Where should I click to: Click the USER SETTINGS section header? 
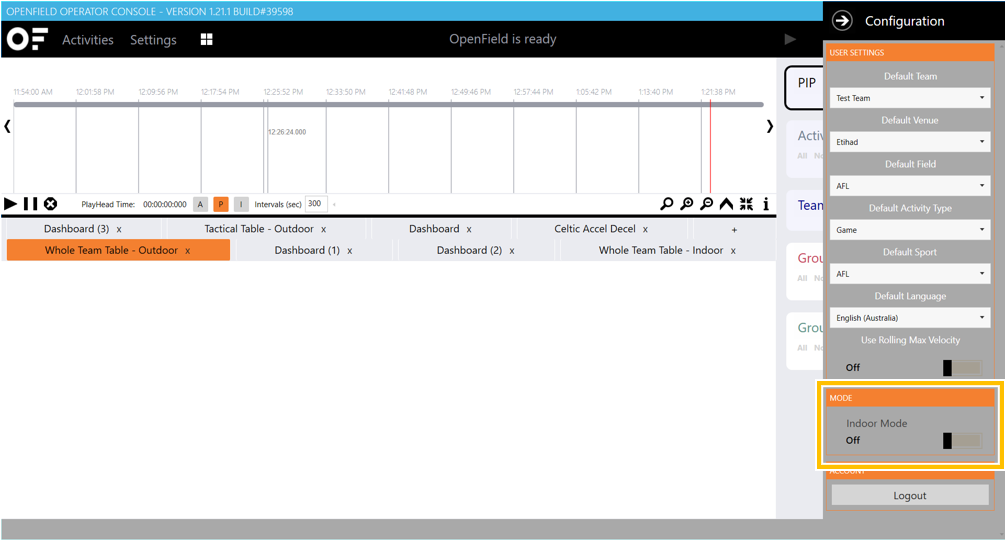[x=909, y=53]
